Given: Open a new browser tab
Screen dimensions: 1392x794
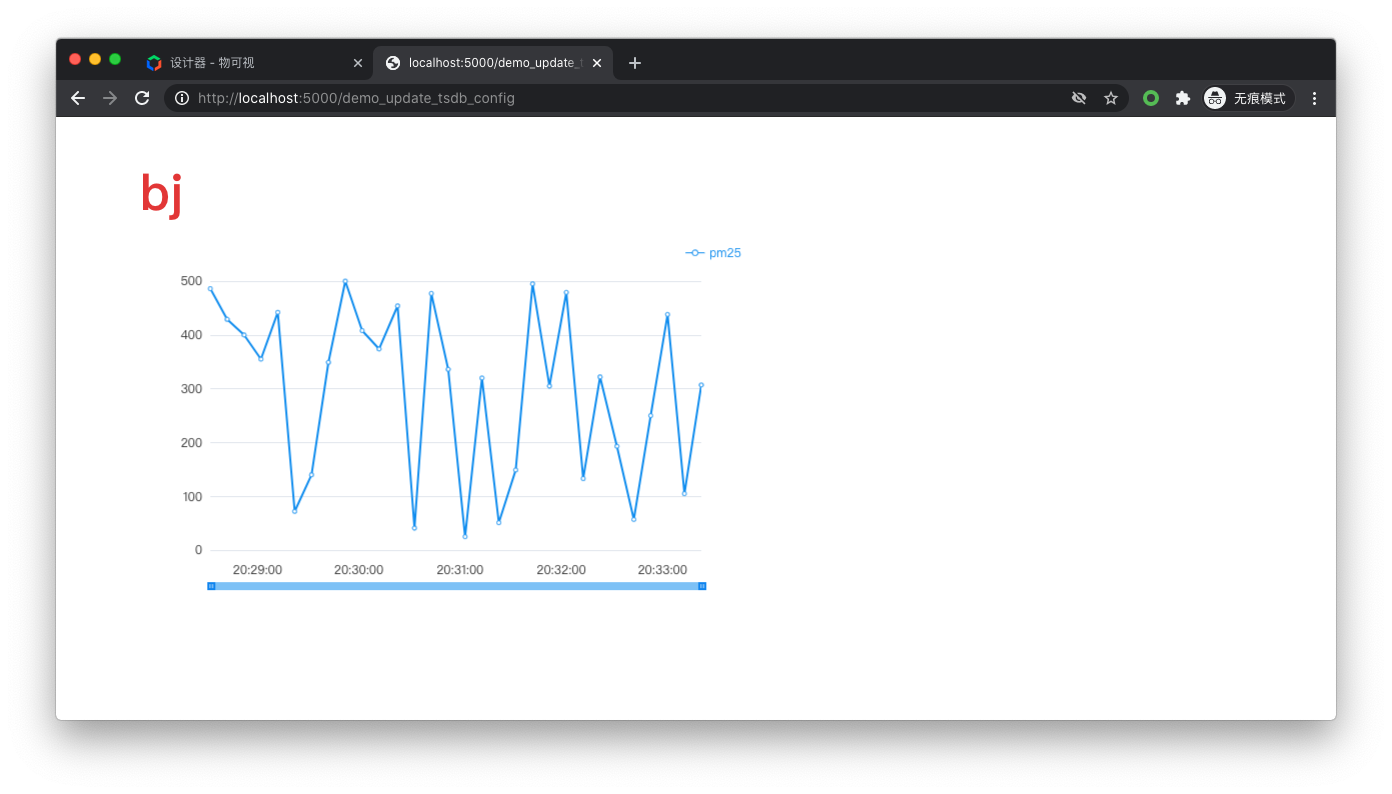Looking at the screenshot, I should click(x=634, y=63).
